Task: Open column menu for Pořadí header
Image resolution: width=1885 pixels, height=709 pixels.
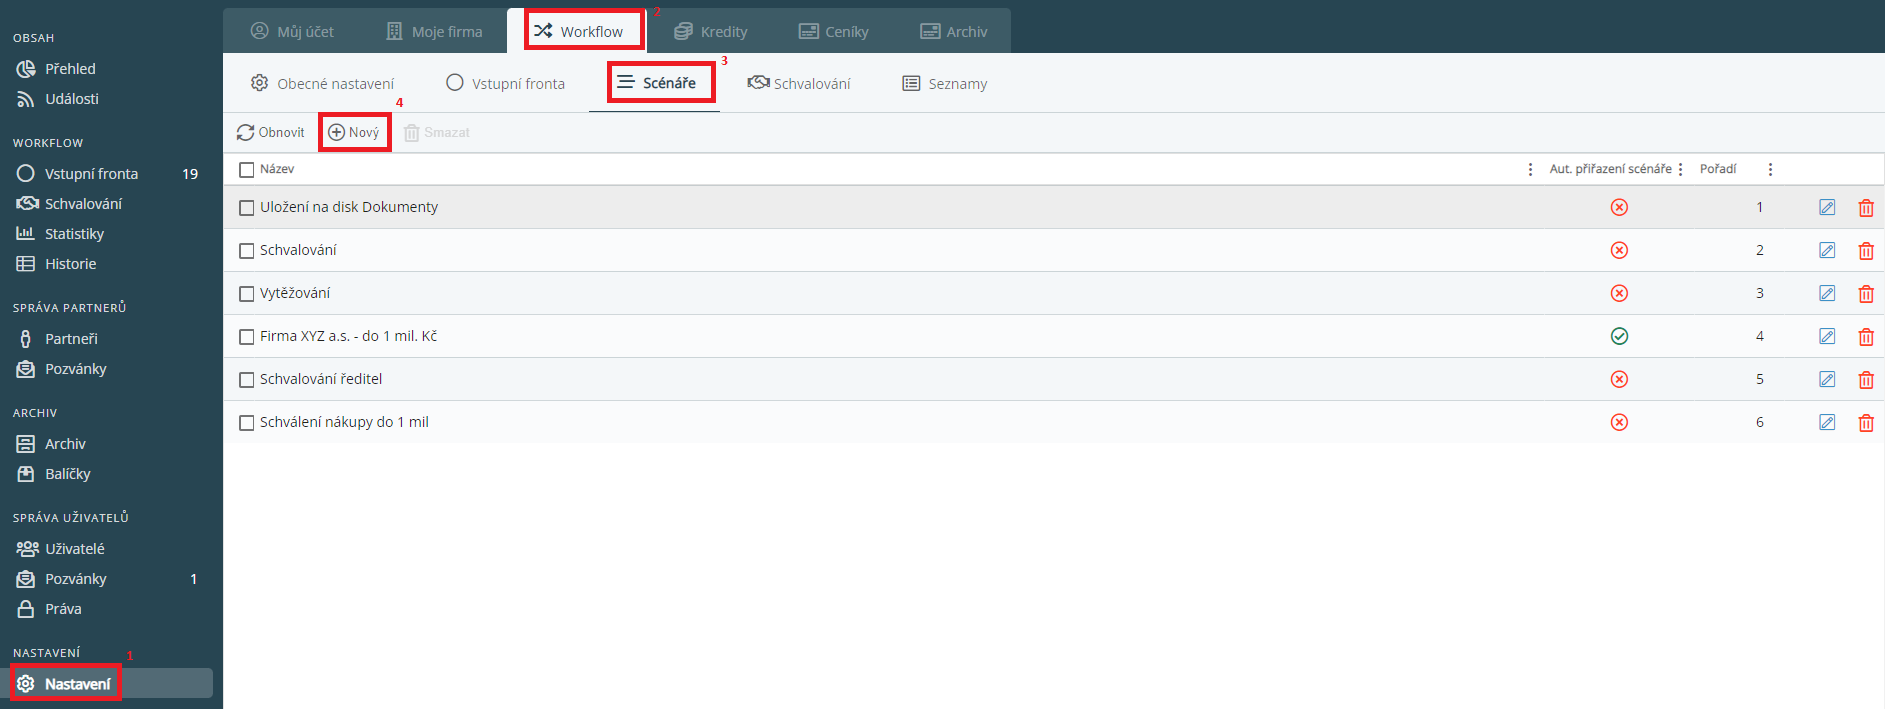Action: click(x=1770, y=170)
